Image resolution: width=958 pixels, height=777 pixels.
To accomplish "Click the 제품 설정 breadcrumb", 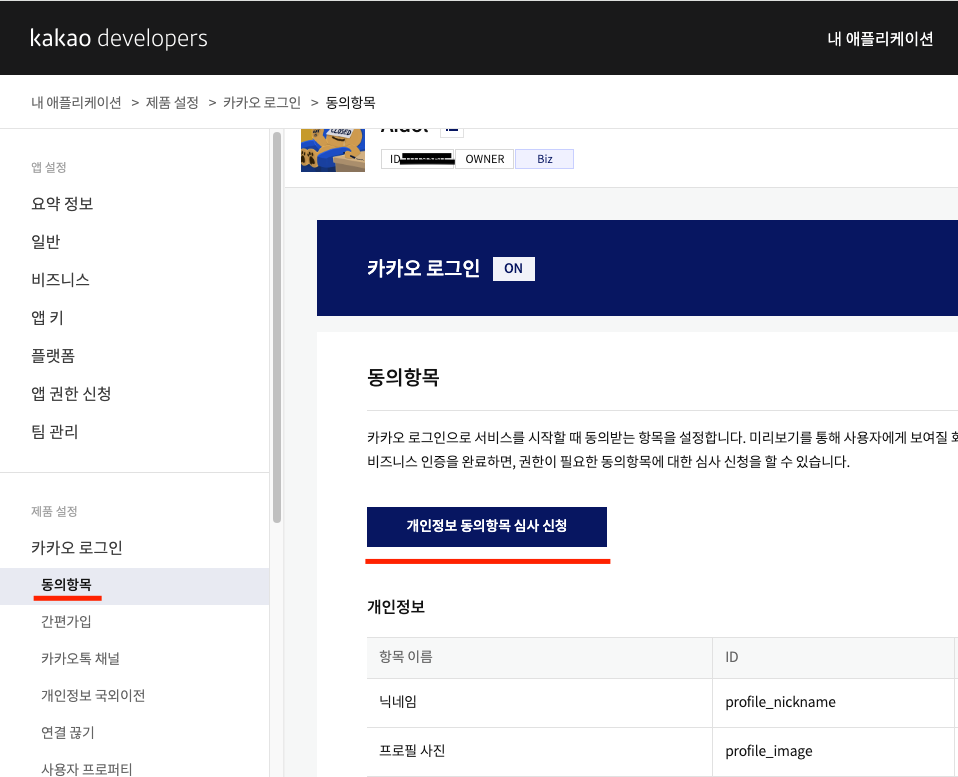I will click(x=172, y=103).
